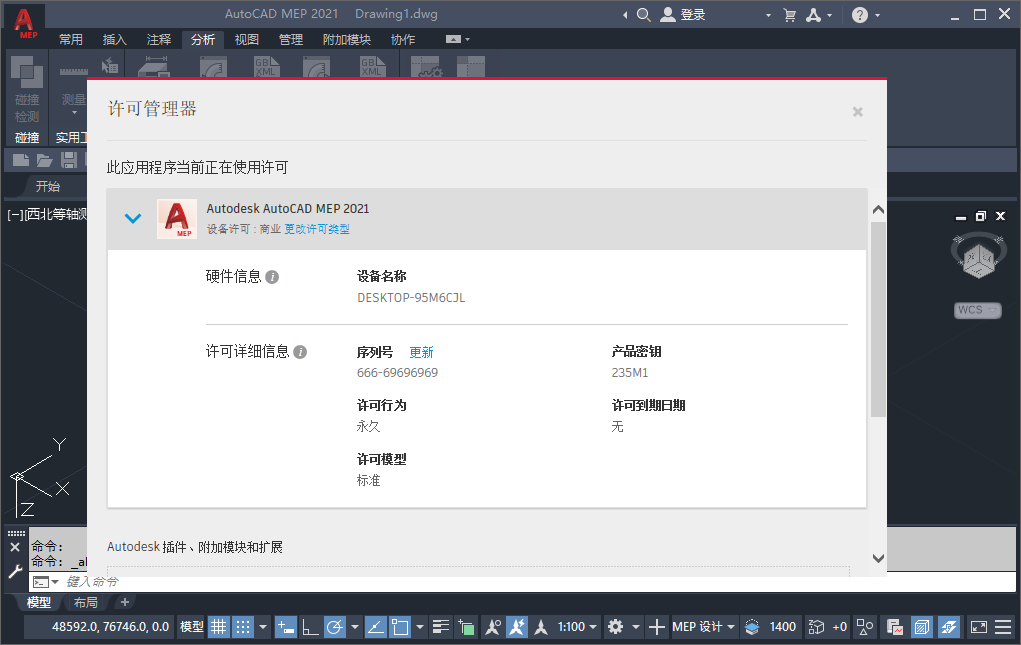Screen dimensions: 1021x645
Task: Switch to the 布局 layout tab
Action: 86,602
